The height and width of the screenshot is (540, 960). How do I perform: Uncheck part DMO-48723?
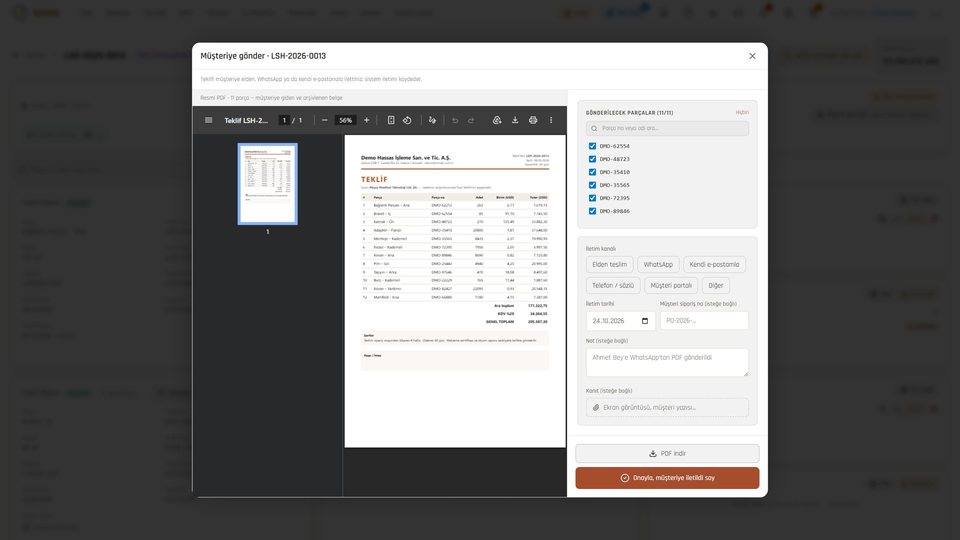pyautogui.click(x=592, y=159)
